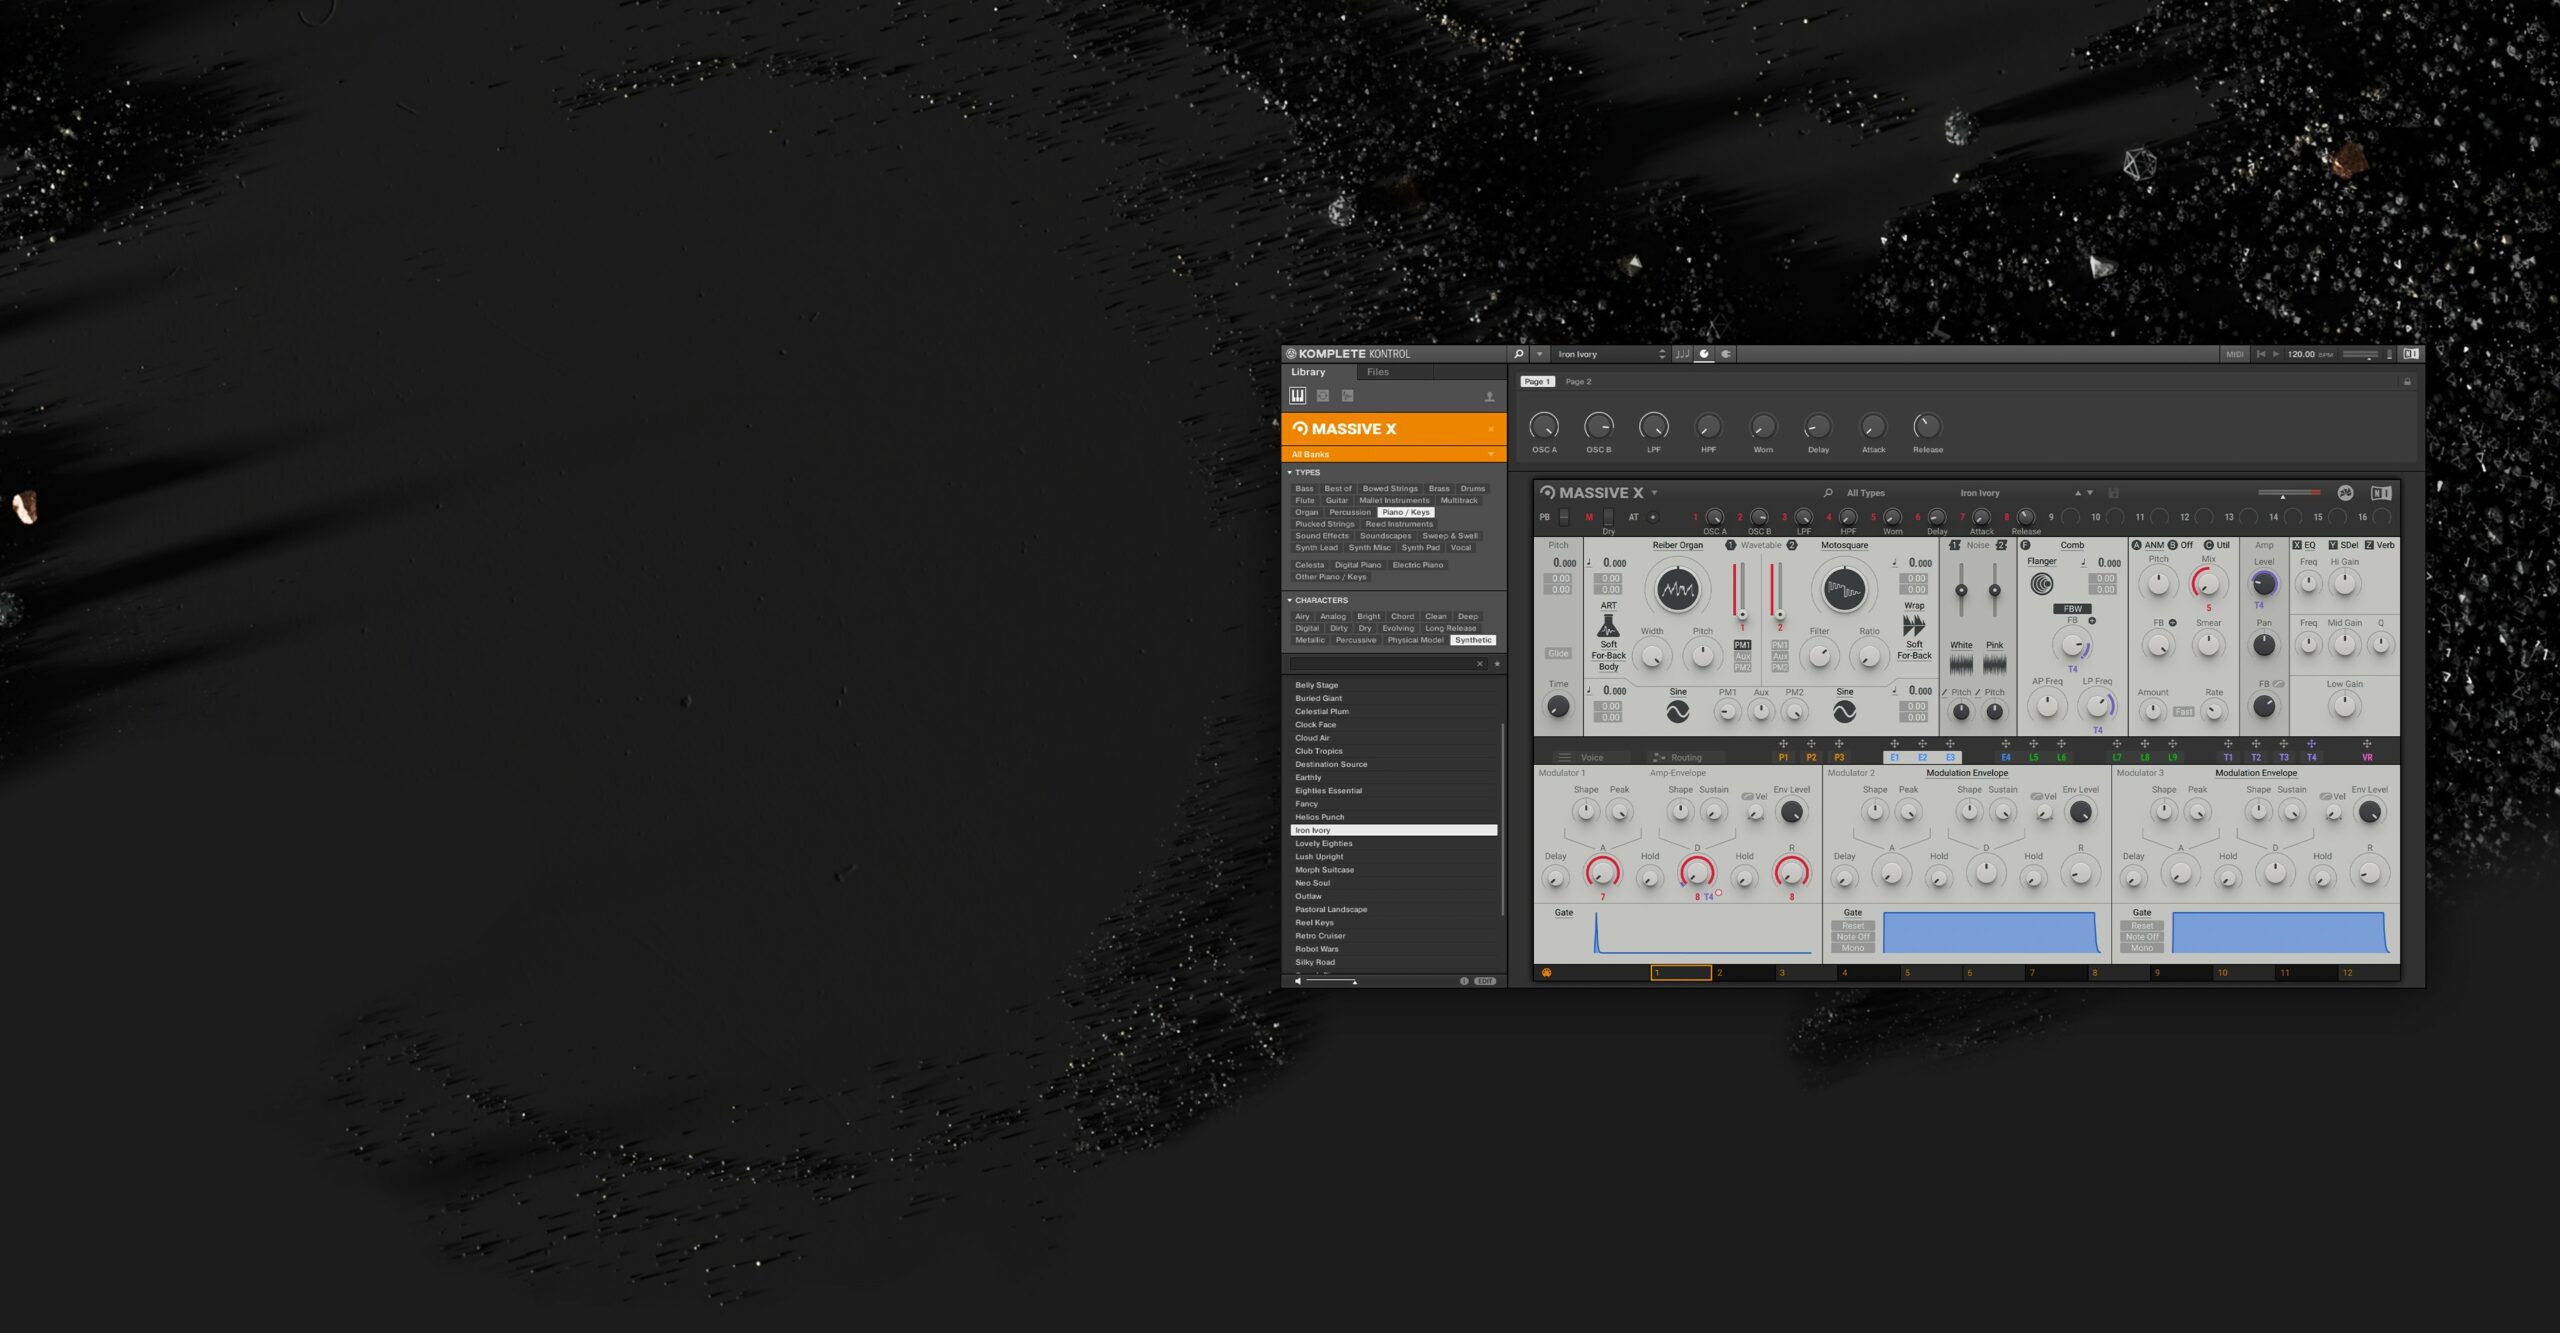The height and width of the screenshot is (1333, 2560).
Task: Toggle the Piano / Keys type tag
Action: tap(1406, 512)
